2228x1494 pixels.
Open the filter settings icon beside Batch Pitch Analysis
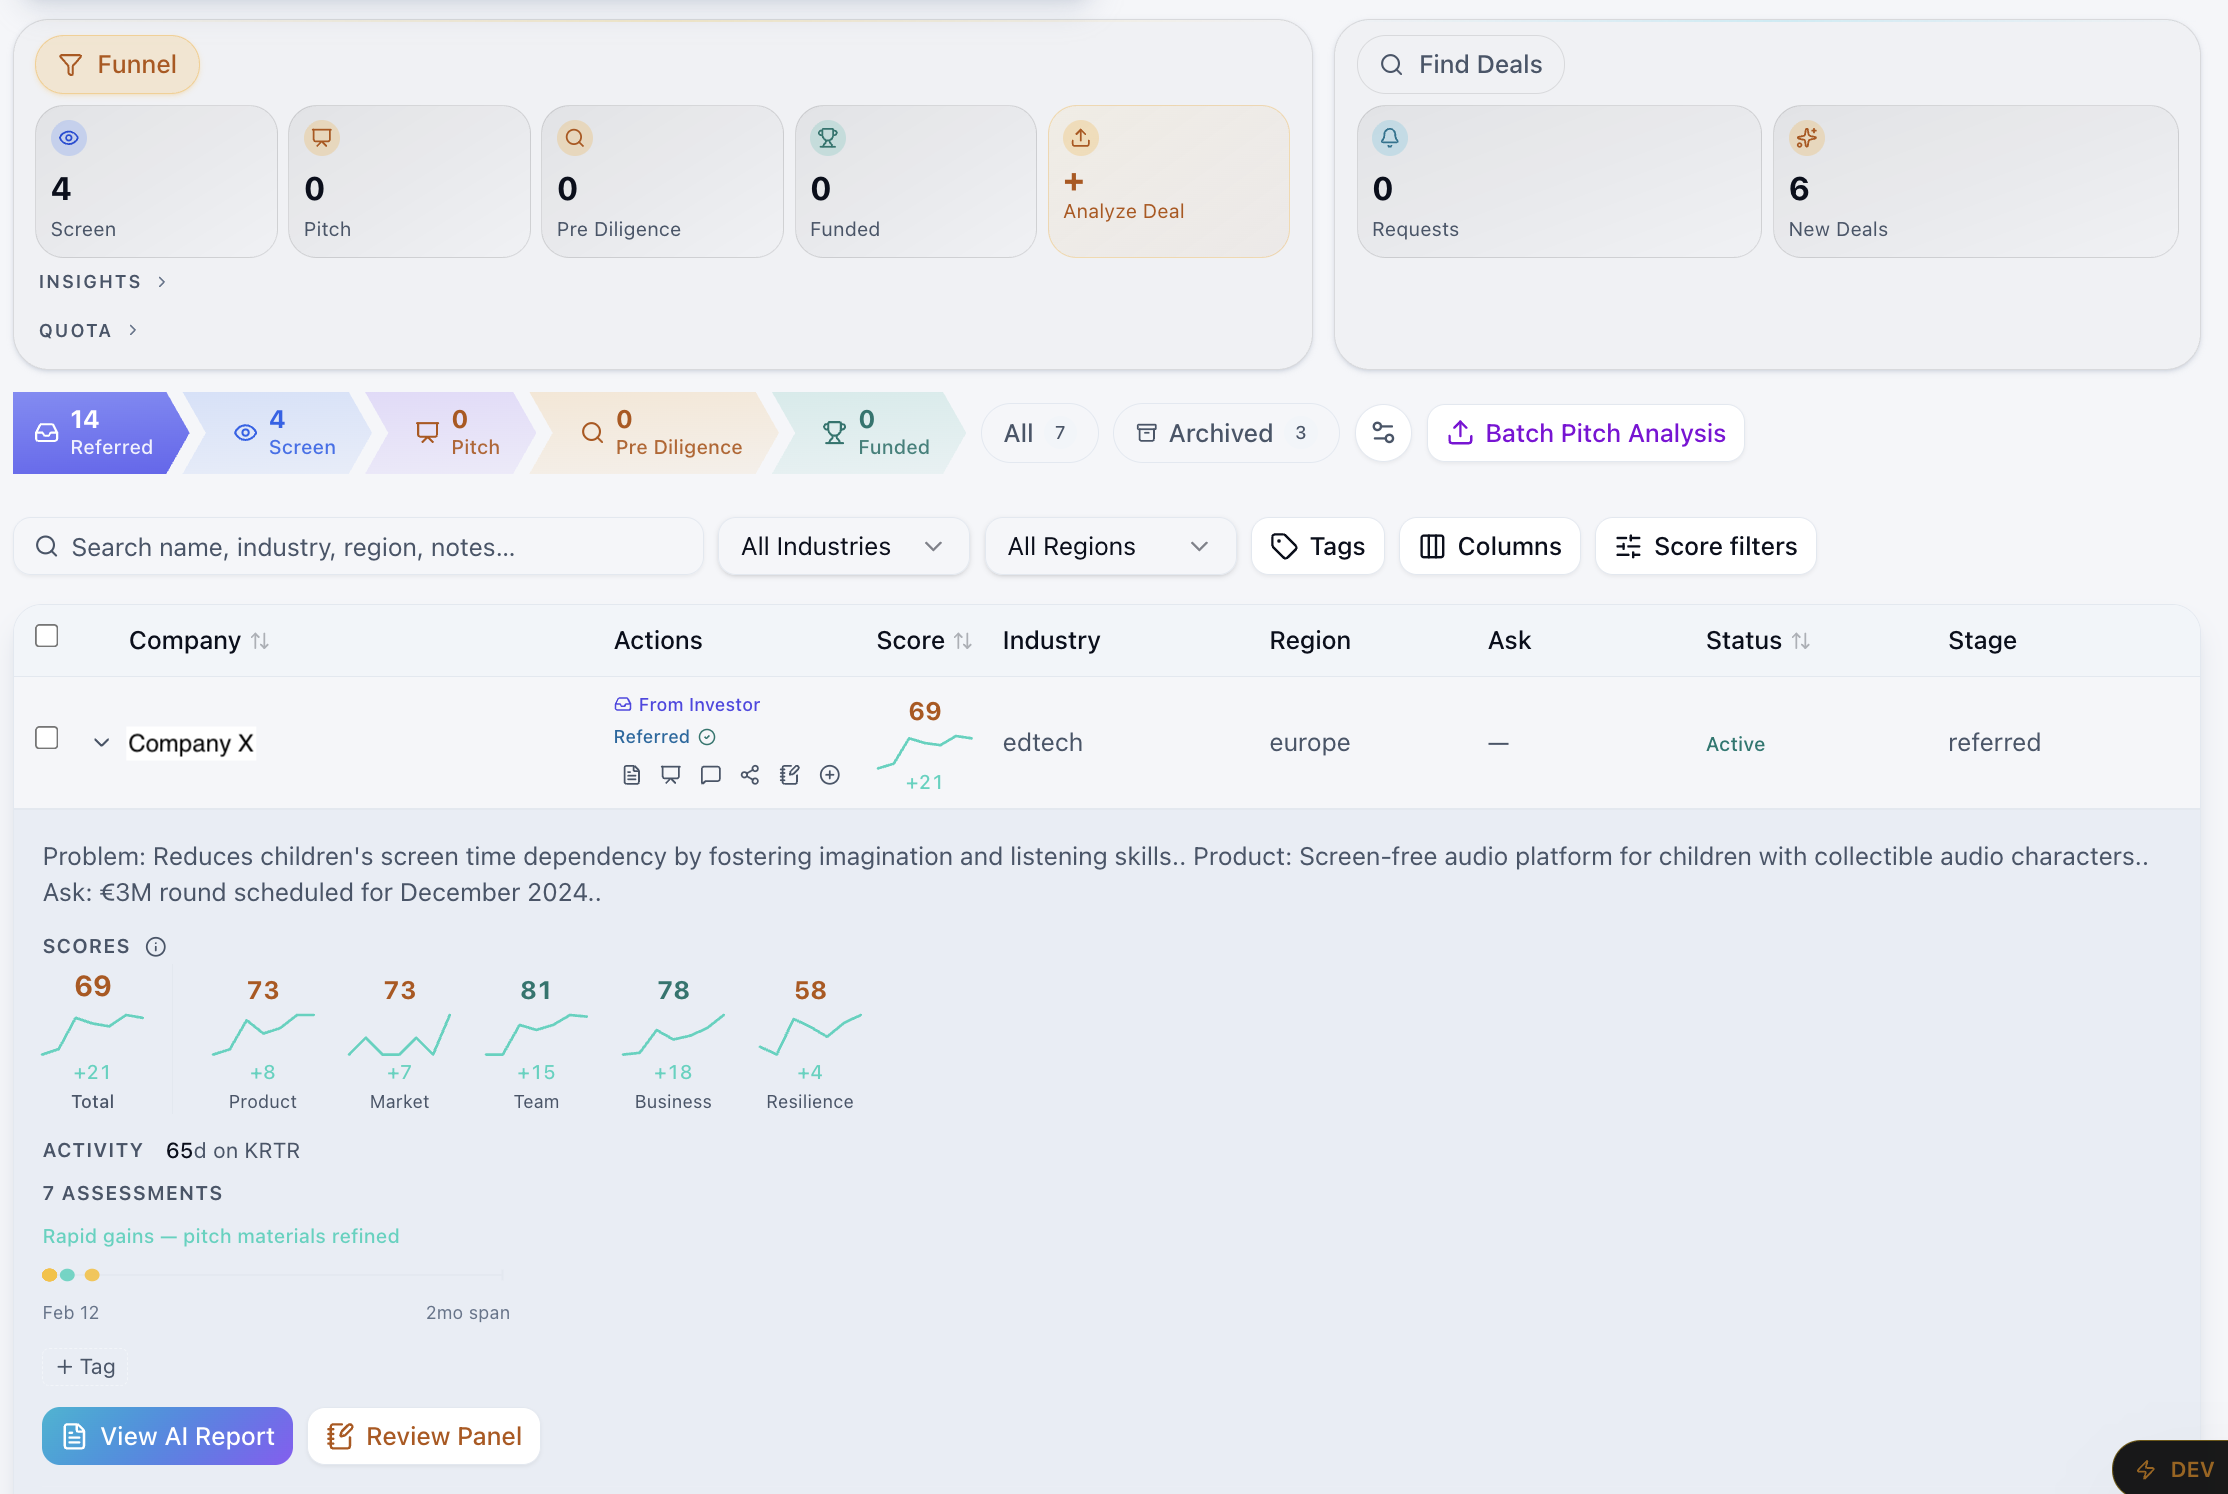(x=1383, y=433)
